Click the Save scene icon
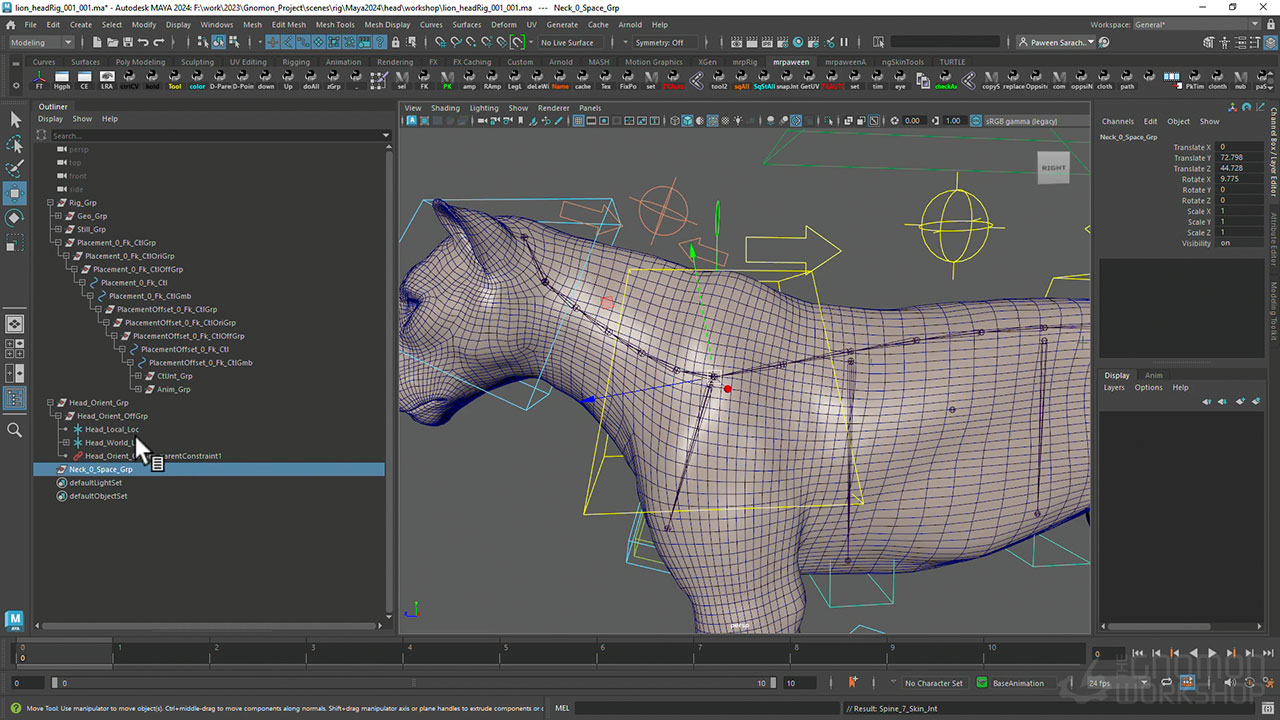The image size is (1280, 720). click(x=126, y=42)
